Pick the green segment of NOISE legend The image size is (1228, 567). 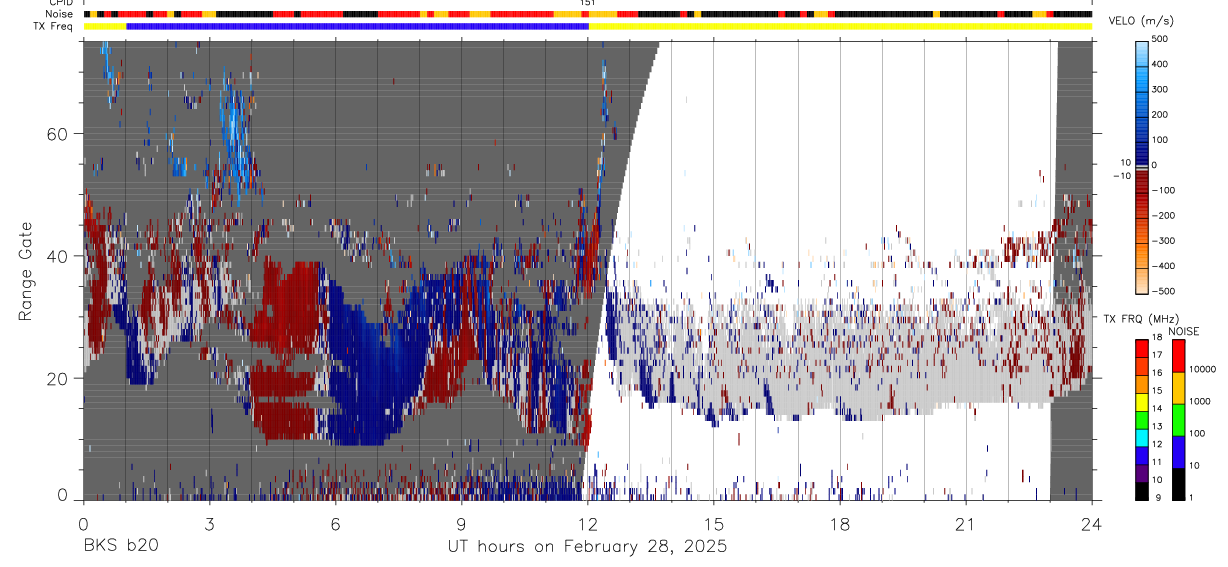click(x=1178, y=419)
